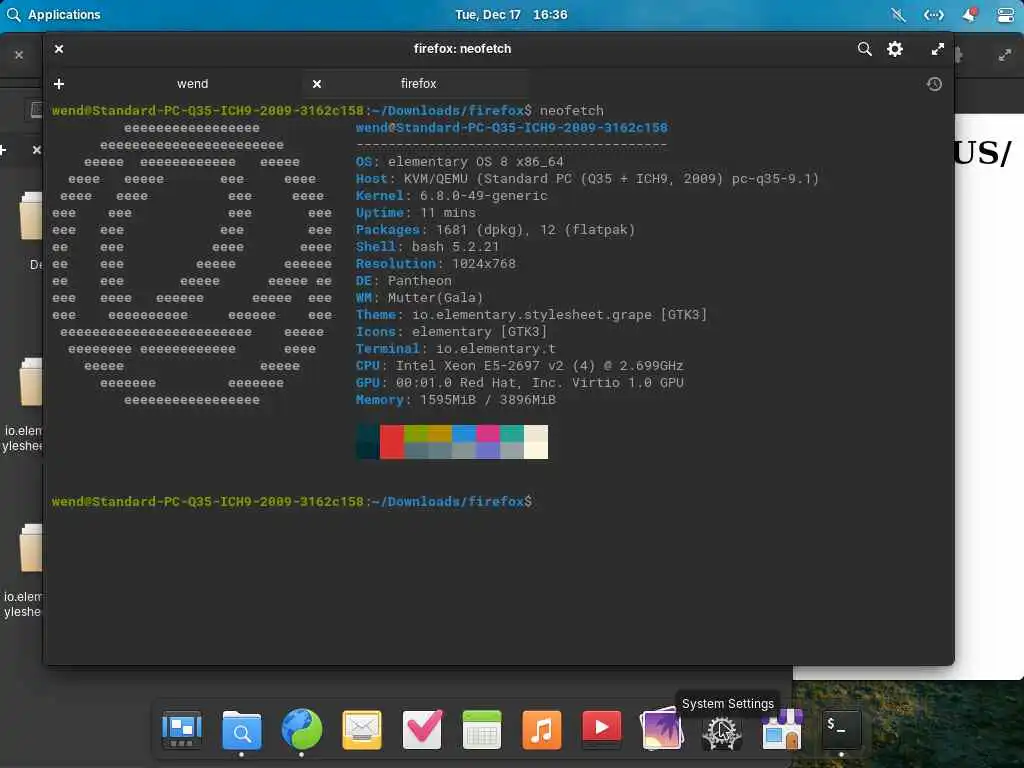
Task: Open the session power indicator
Action: point(1006,14)
